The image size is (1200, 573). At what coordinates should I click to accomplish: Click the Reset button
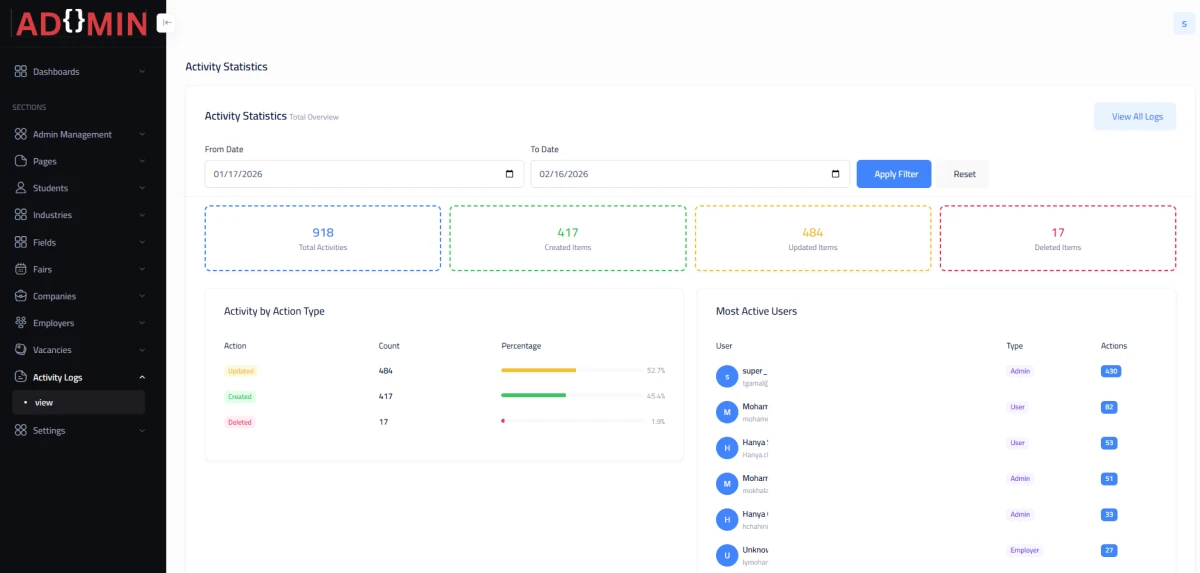click(x=964, y=174)
